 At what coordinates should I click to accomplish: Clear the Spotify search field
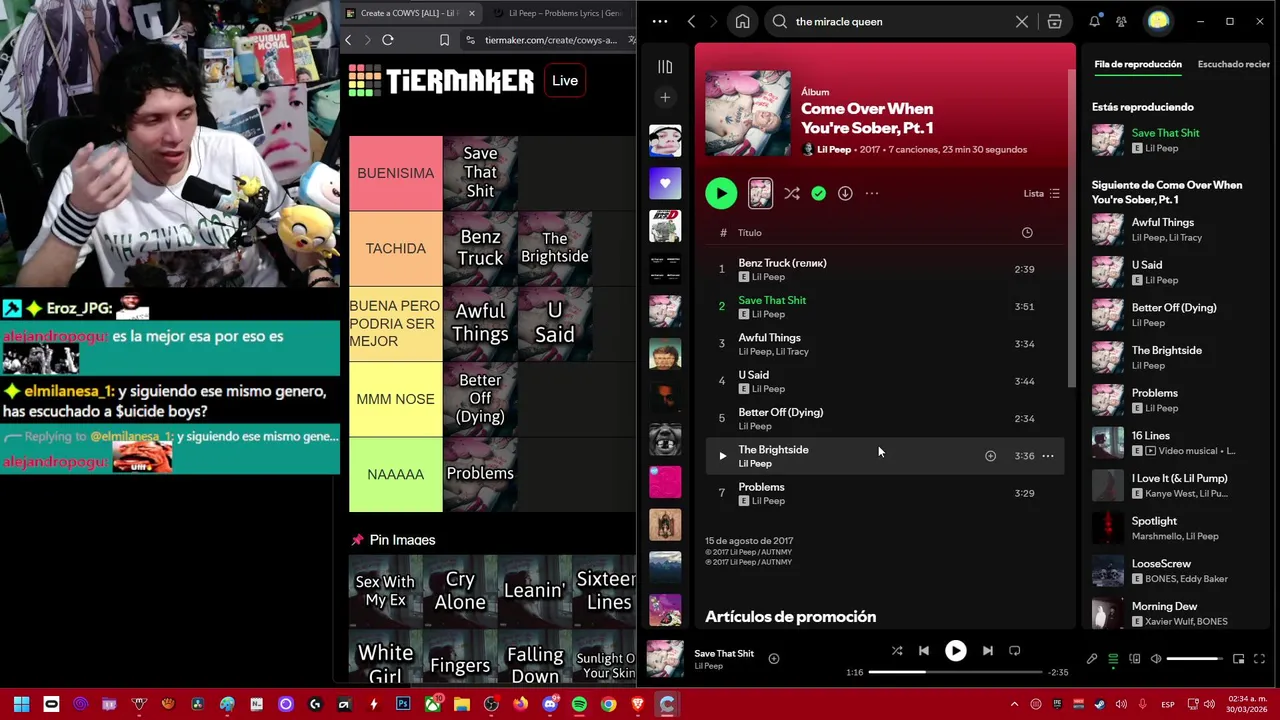click(x=1021, y=21)
